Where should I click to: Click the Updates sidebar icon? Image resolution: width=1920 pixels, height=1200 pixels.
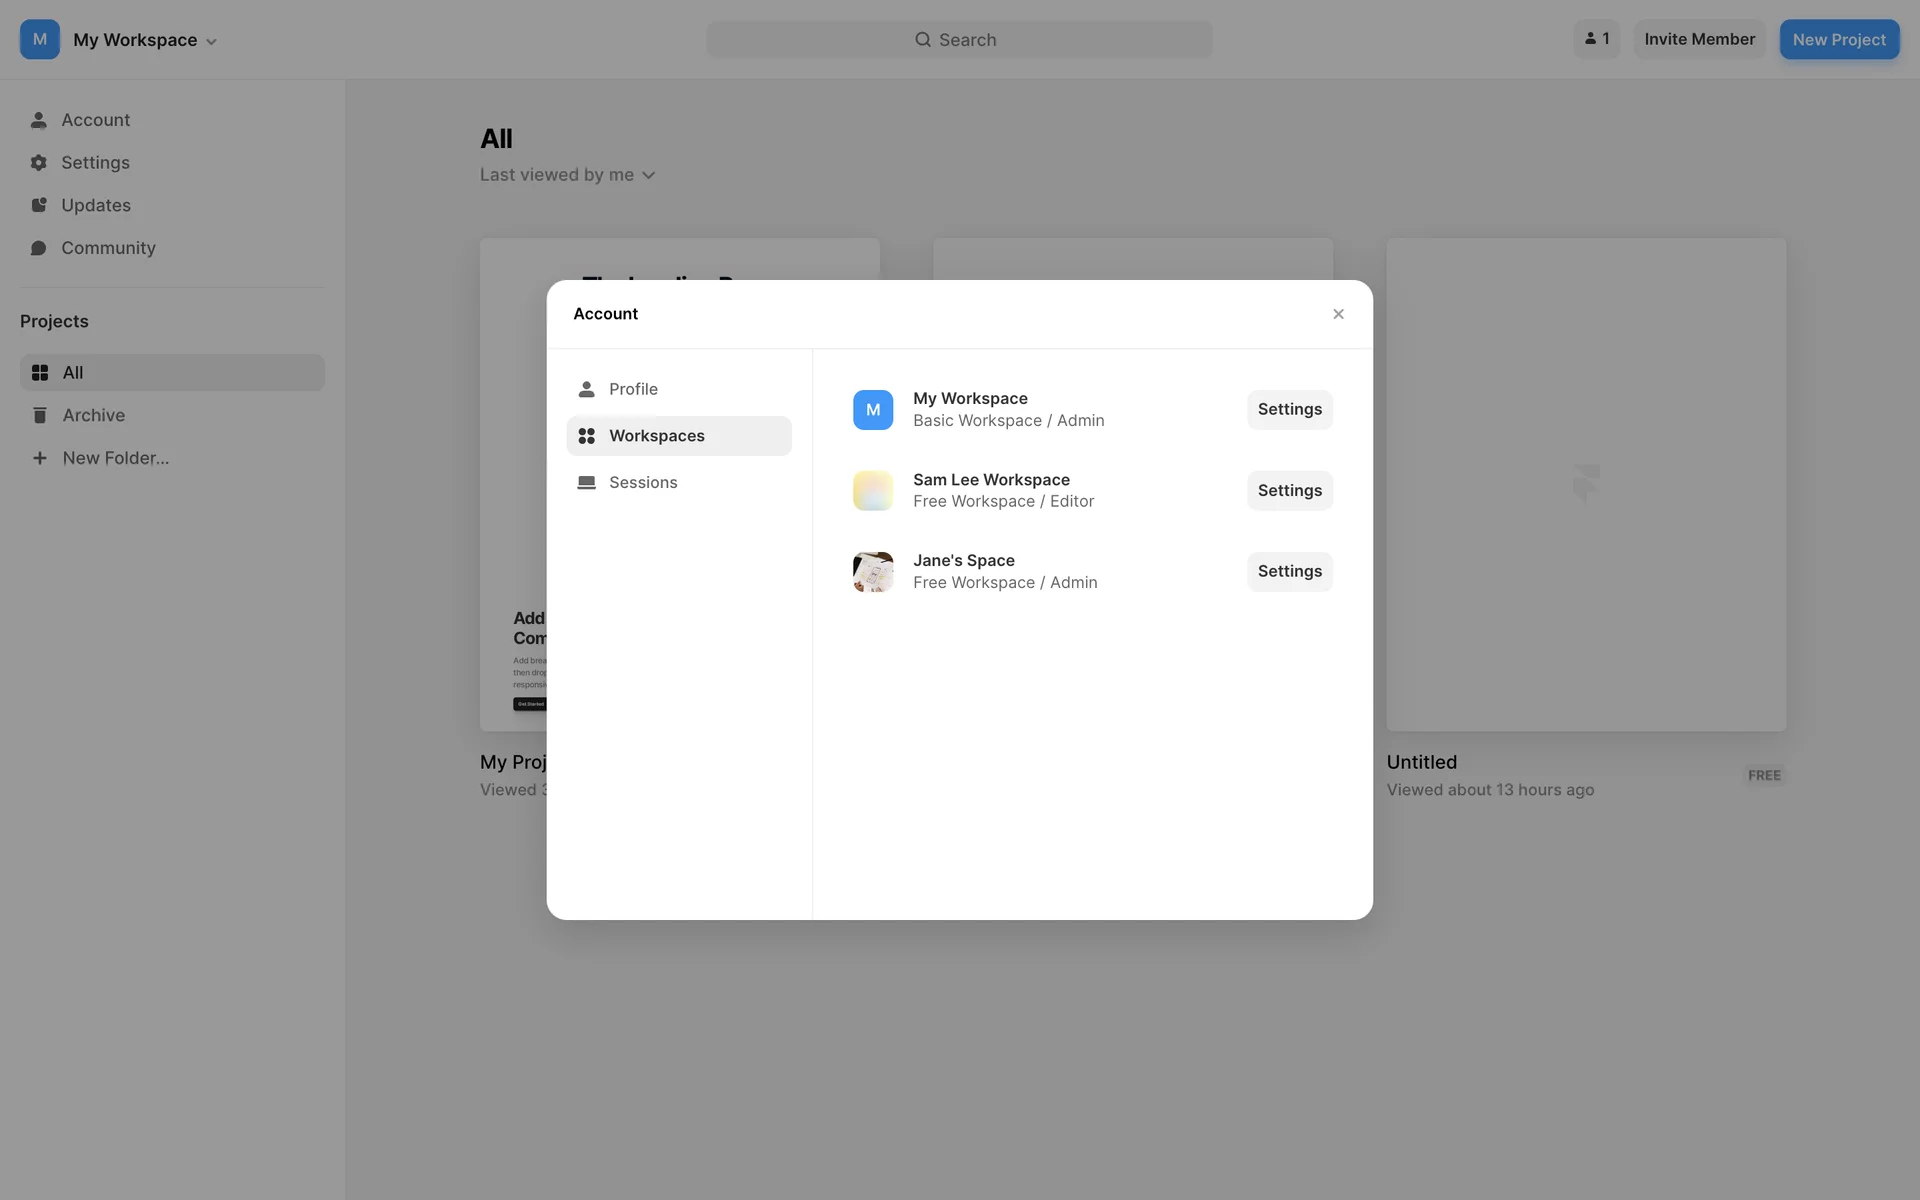[x=39, y=205]
